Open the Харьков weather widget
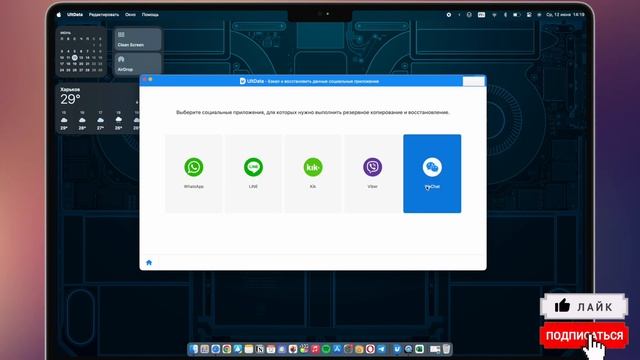Viewport: 640px width, 360px height. point(99,109)
